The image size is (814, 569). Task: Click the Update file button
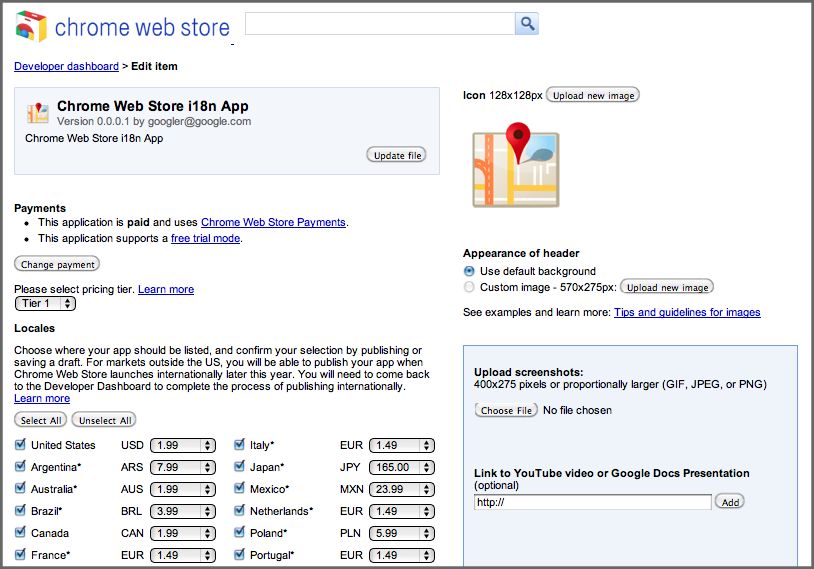[x=397, y=155]
